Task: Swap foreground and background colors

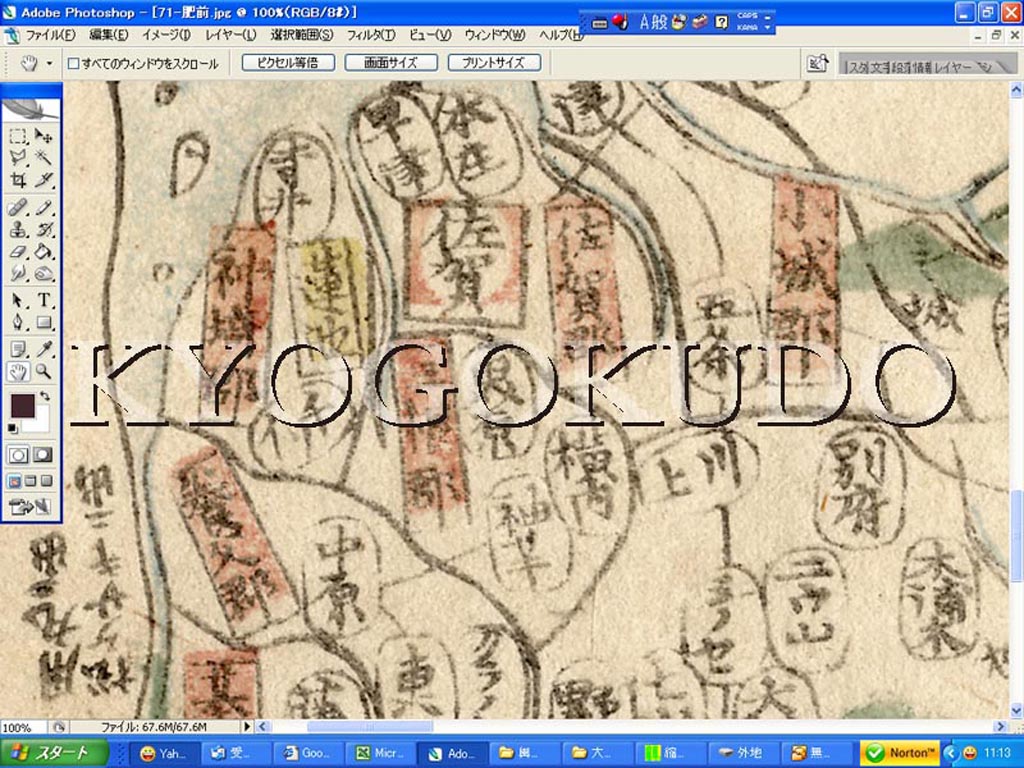Action: click(x=44, y=396)
